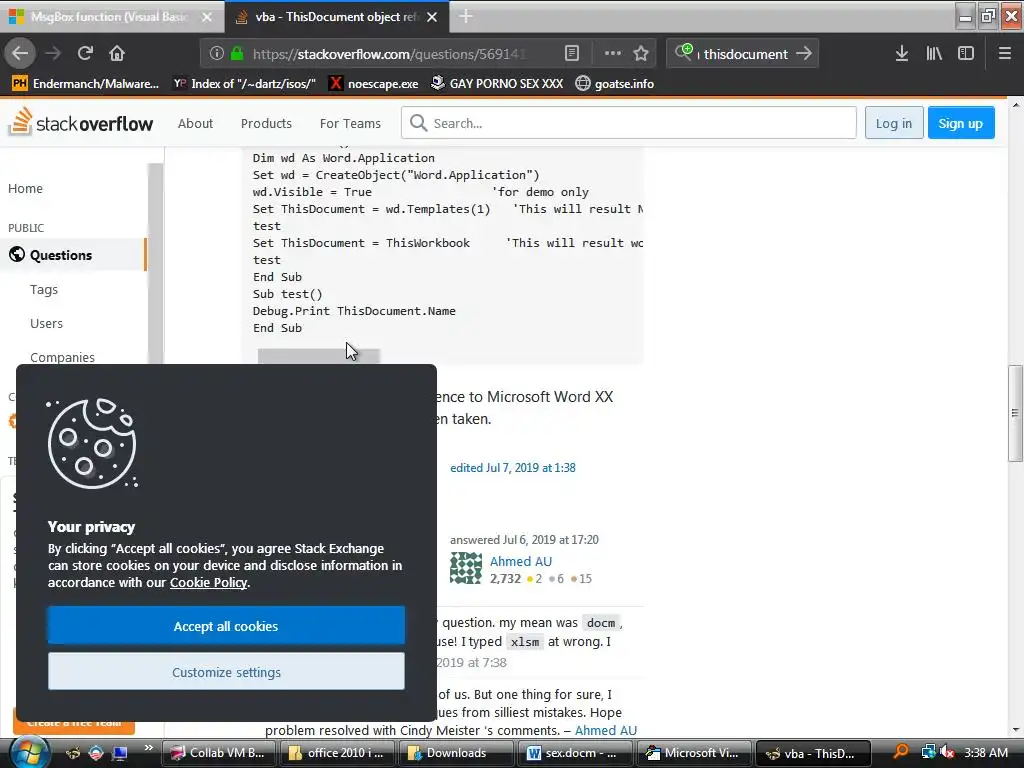Open Index of /~dartz/isos/ bookmark

pyautogui.click(x=244, y=84)
